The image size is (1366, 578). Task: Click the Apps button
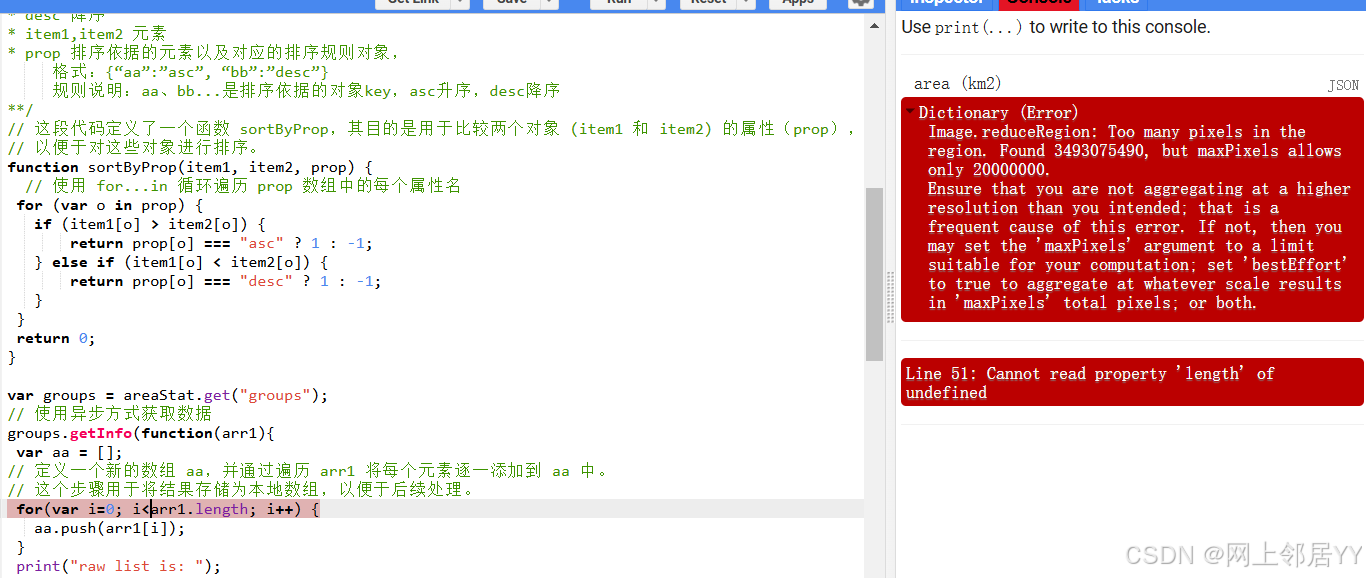(x=796, y=3)
